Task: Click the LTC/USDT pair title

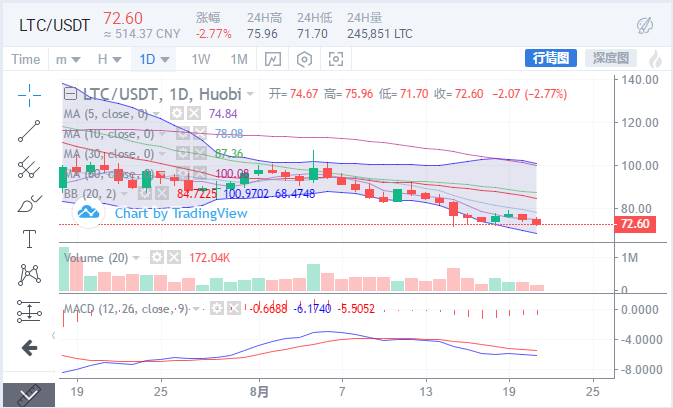Action: [55, 25]
